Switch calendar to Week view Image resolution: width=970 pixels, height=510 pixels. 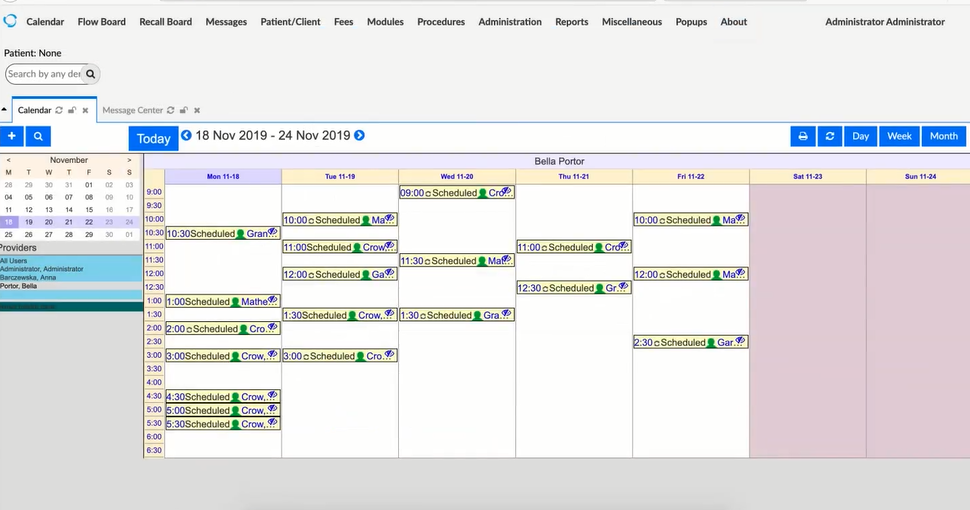pos(899,136)
